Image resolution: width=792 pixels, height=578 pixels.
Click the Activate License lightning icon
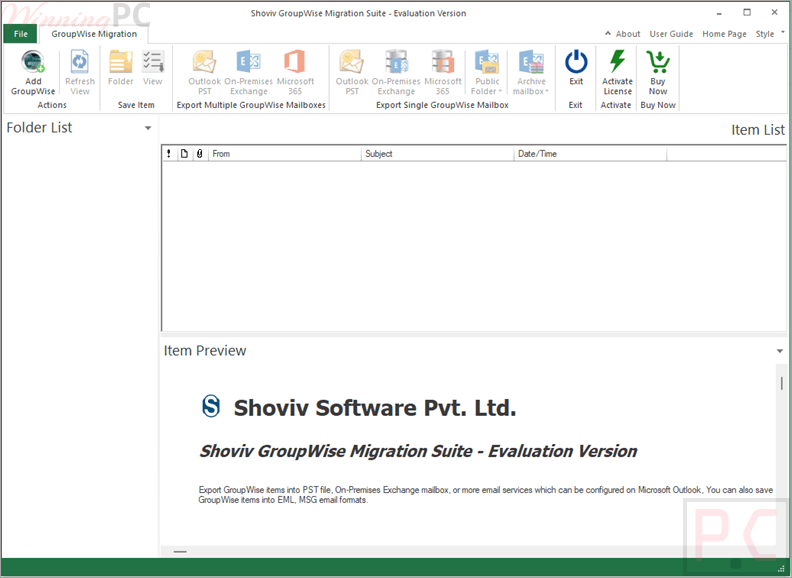point(617,61)
